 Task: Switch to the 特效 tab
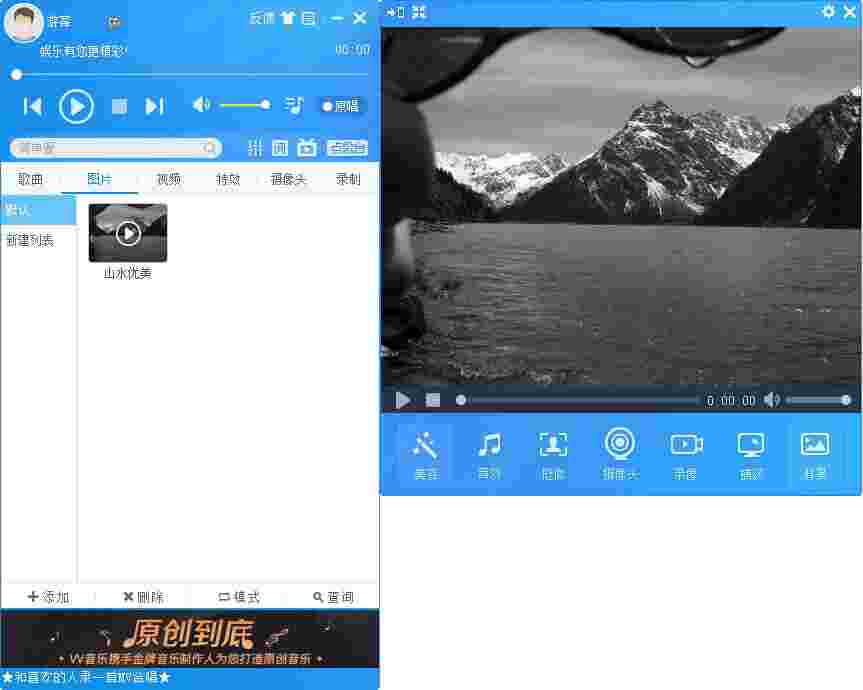click(x=228, y=180)
